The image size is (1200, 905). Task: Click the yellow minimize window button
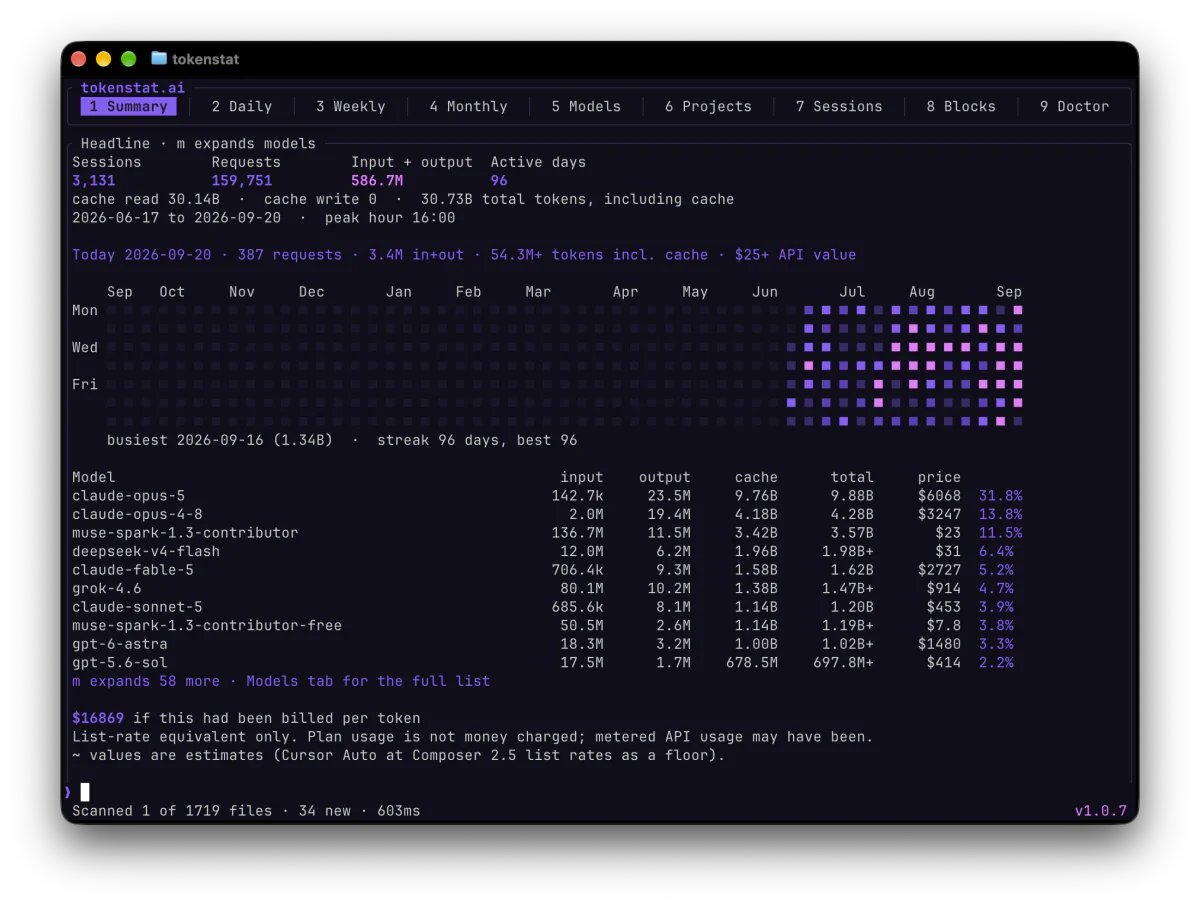click(104, 59)
